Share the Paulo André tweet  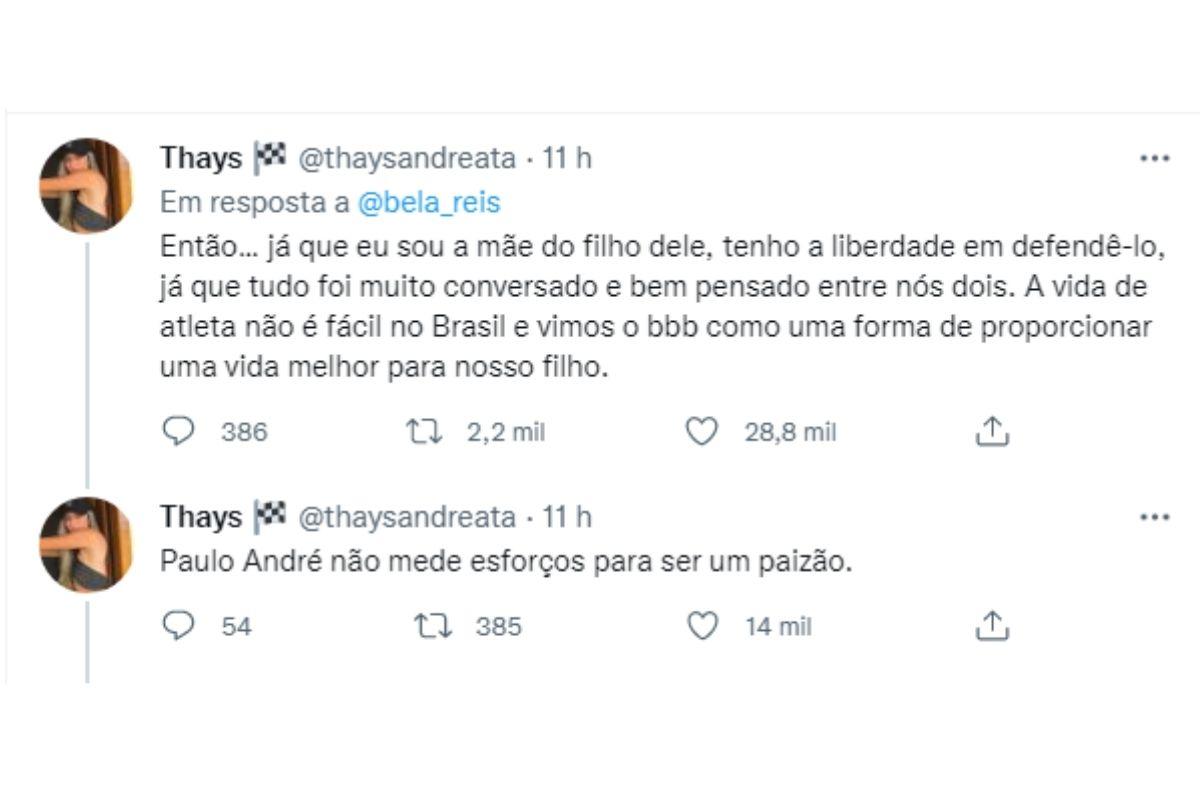pos(991,626)
